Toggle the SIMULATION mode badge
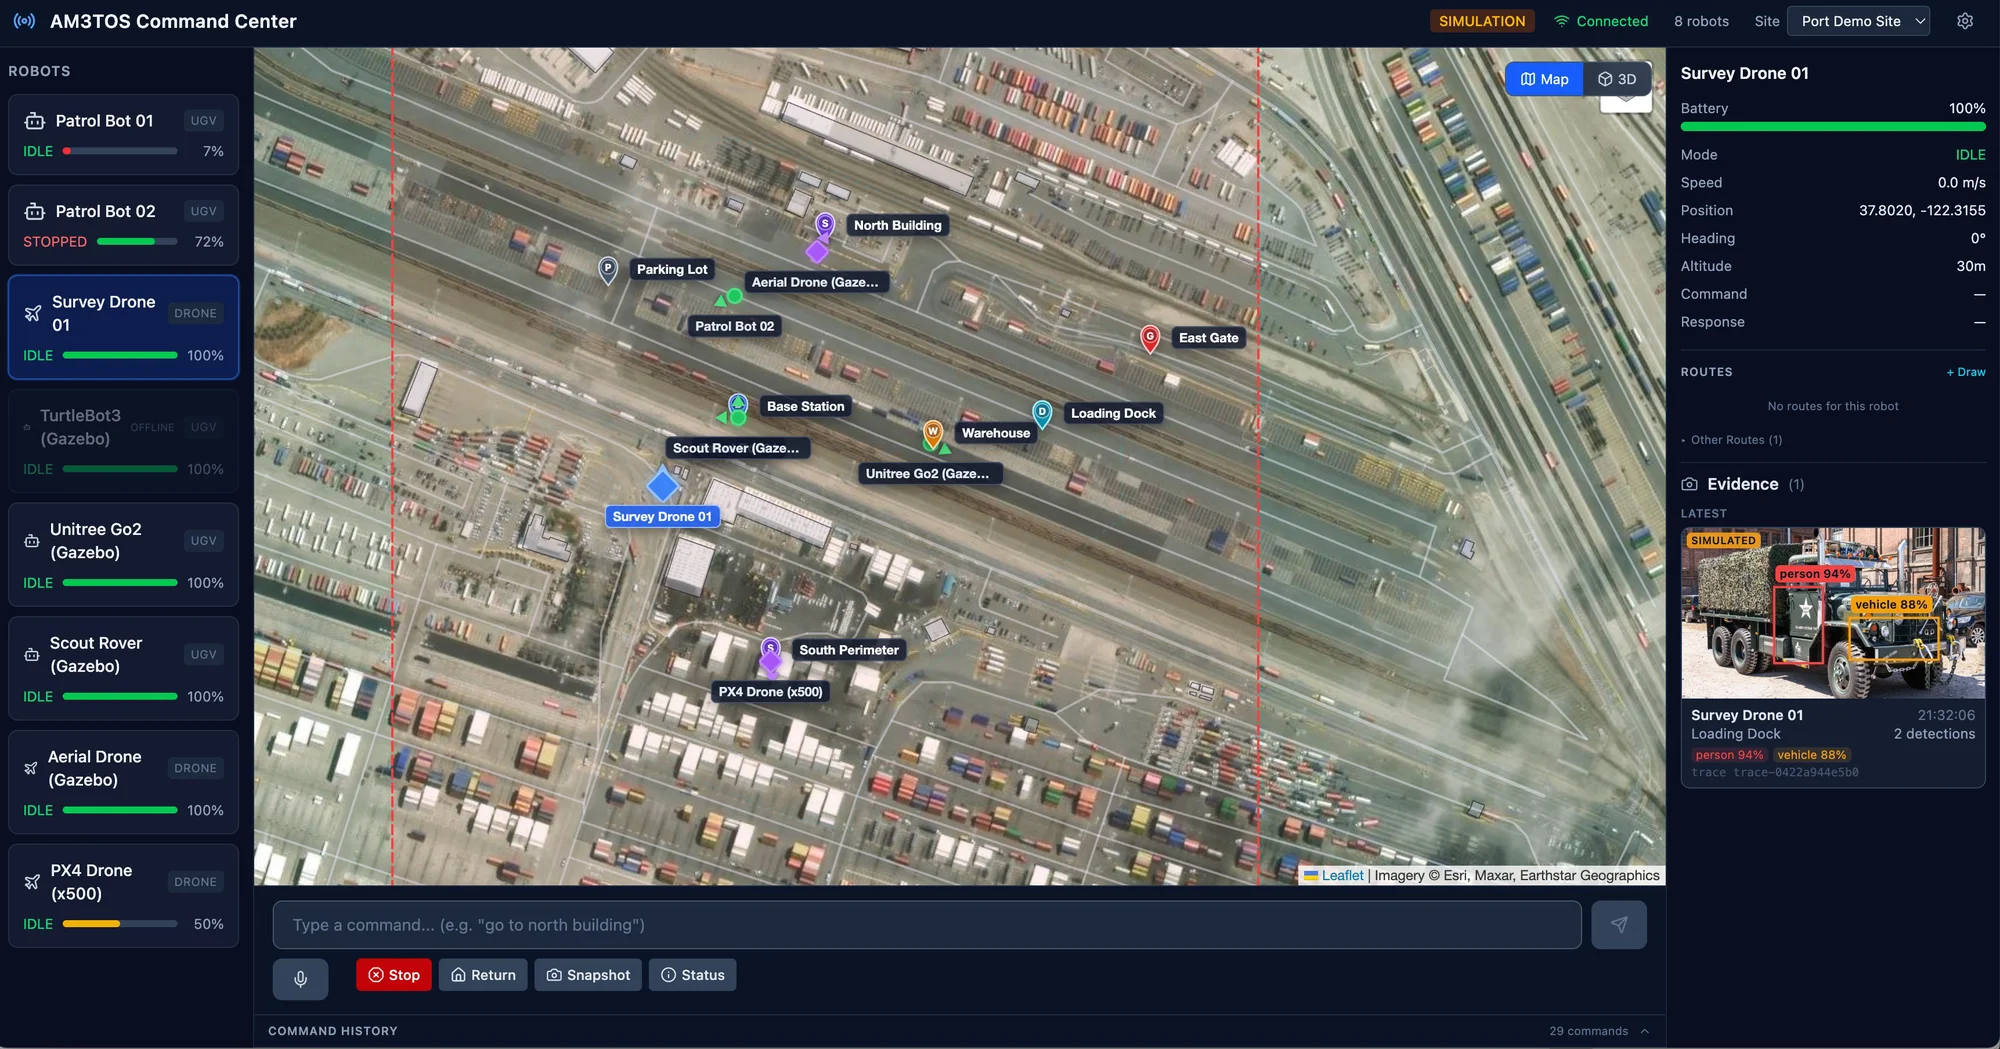The width and height of the screenshot is (2000, 1049). tap(1482, 21)
